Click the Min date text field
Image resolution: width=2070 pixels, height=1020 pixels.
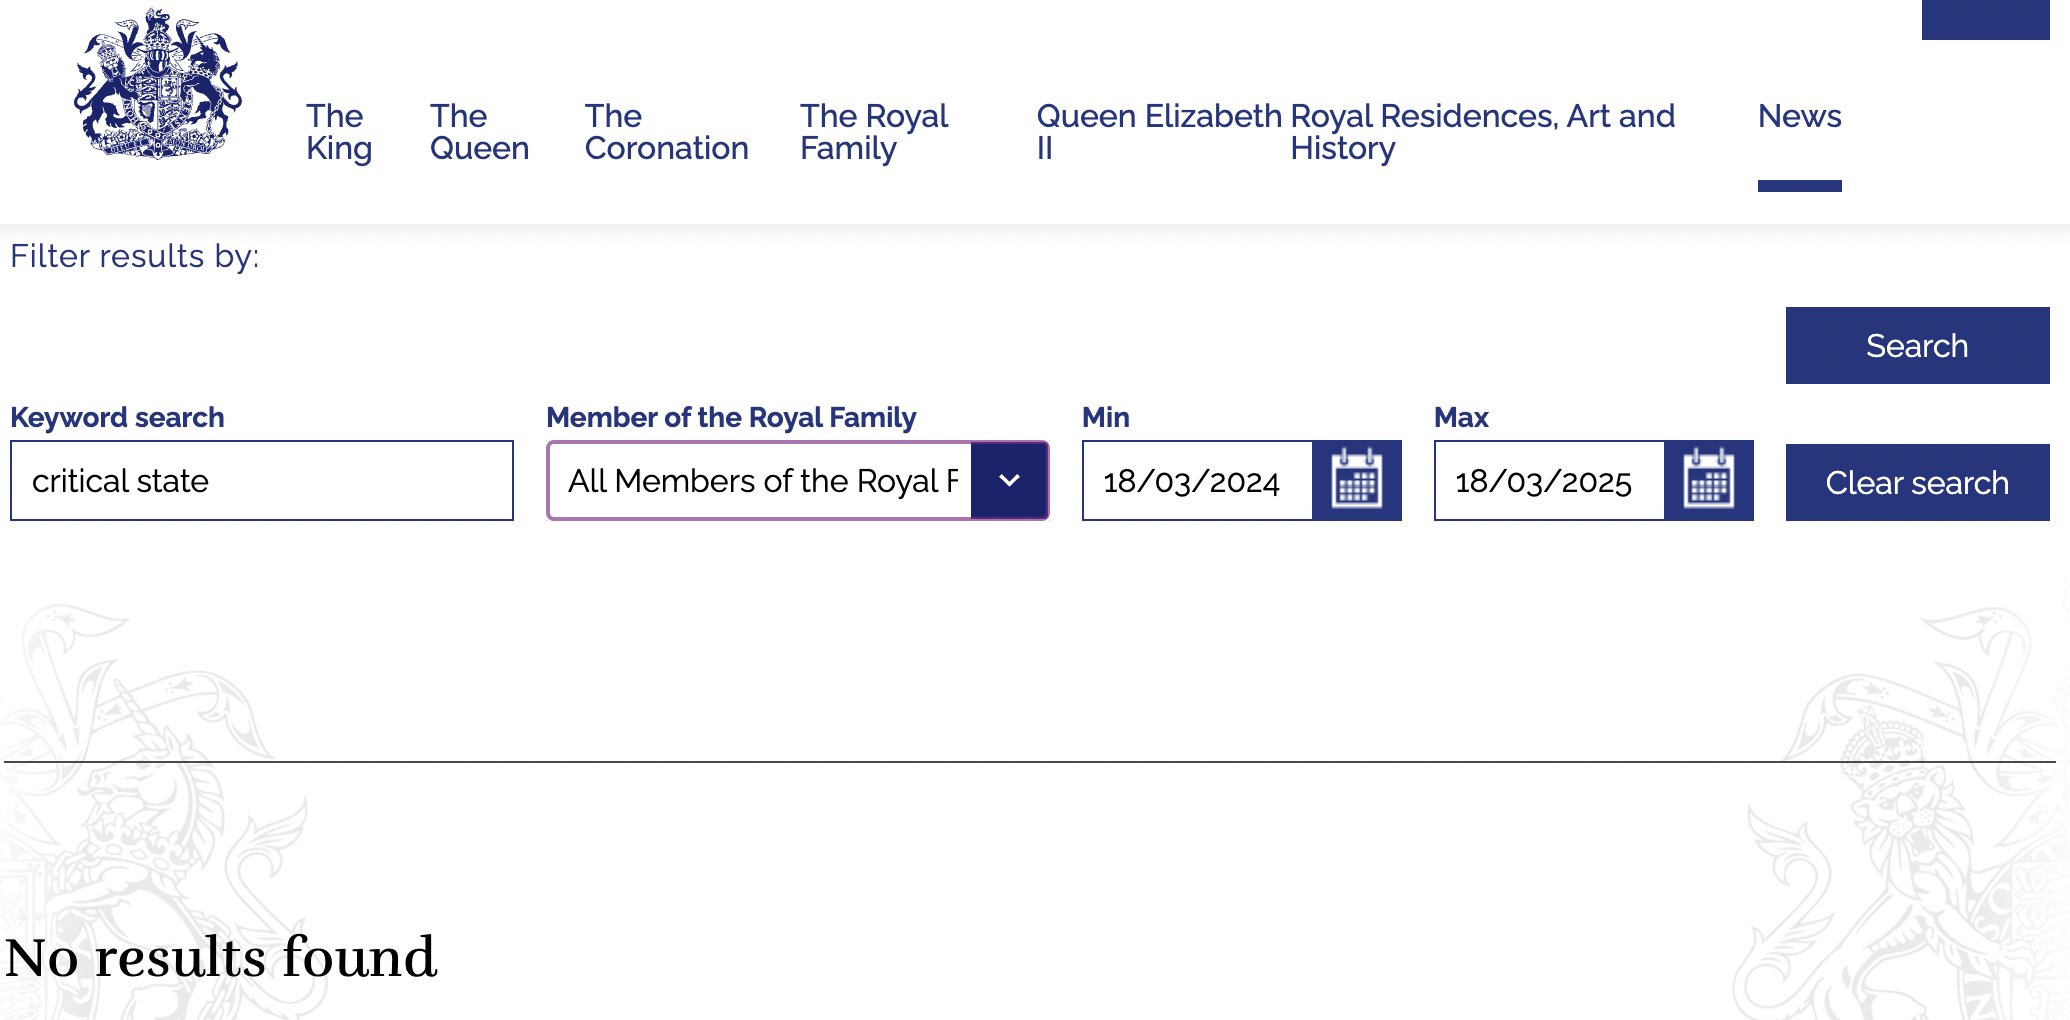coord(1197,480)
